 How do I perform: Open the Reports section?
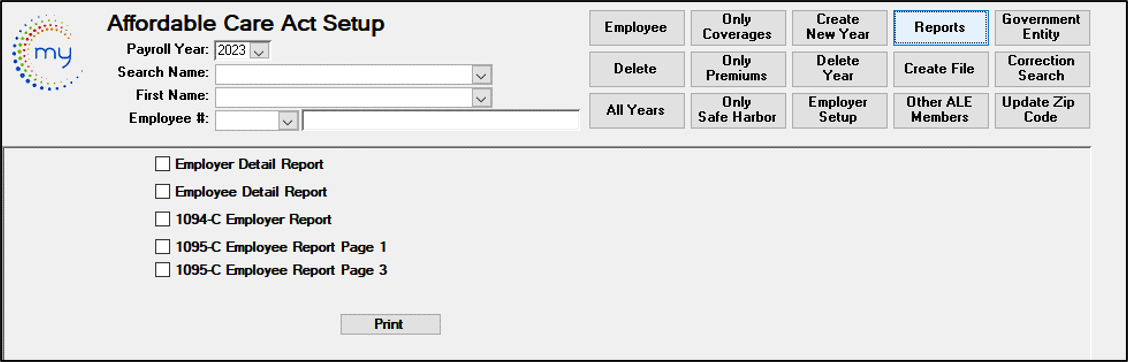coord(940,27)
